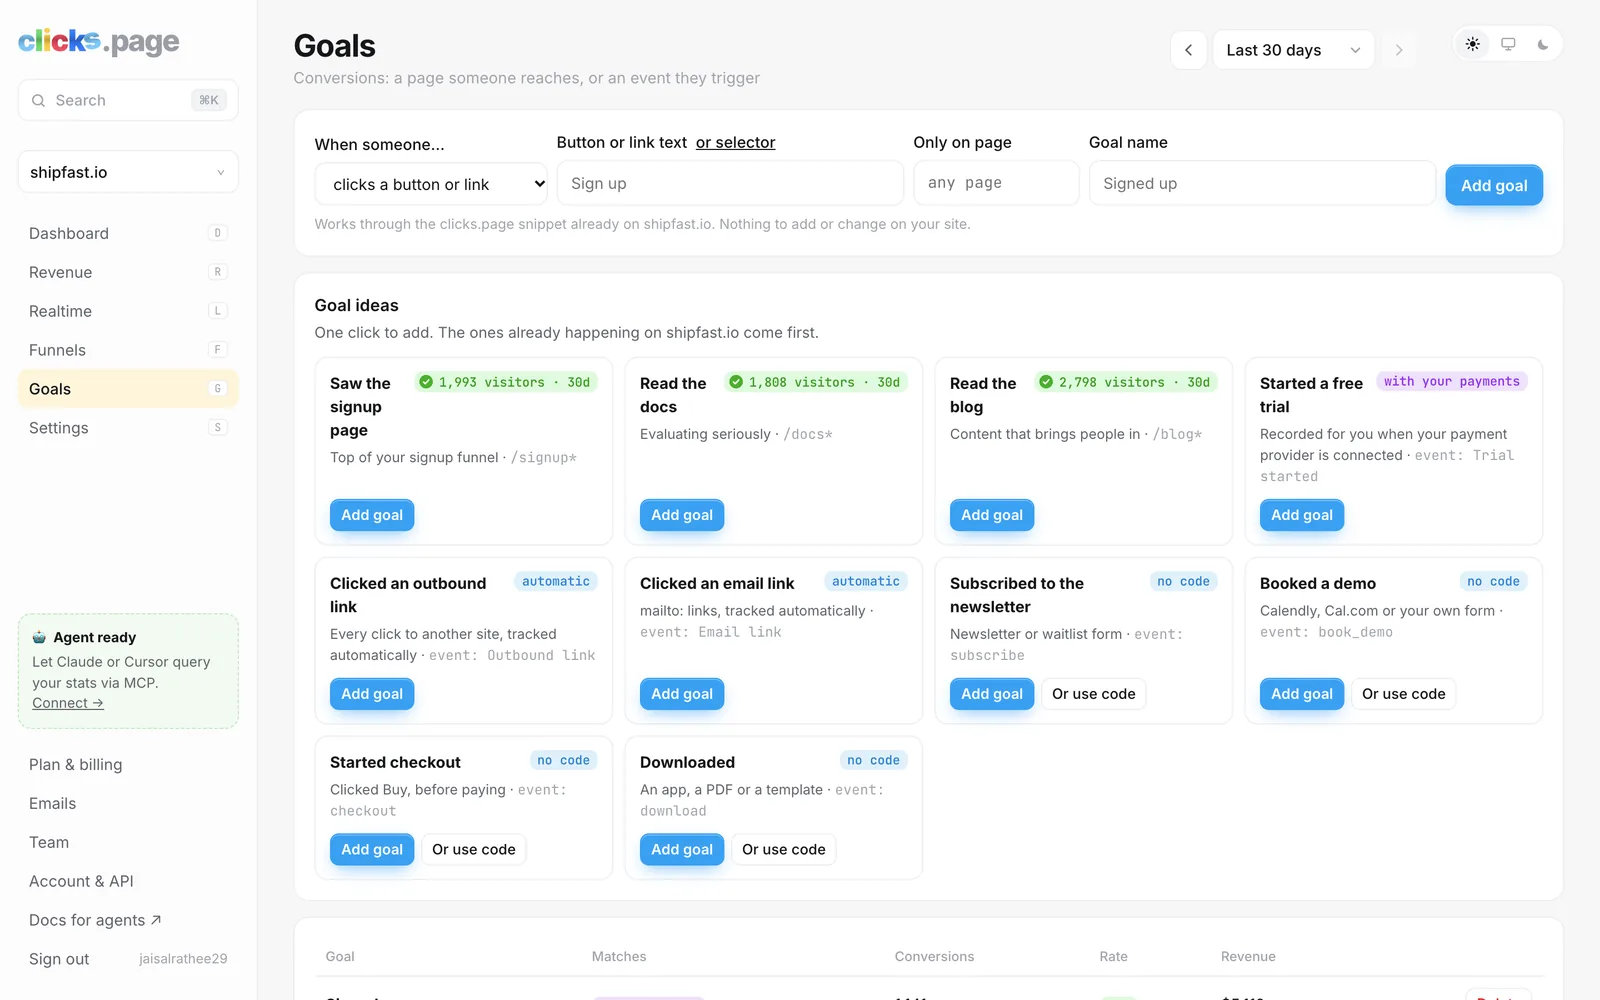Image resolution: width=1600 pixels, height=1000 pixels.
Task: Click Sign out
Action: point(59,959)
